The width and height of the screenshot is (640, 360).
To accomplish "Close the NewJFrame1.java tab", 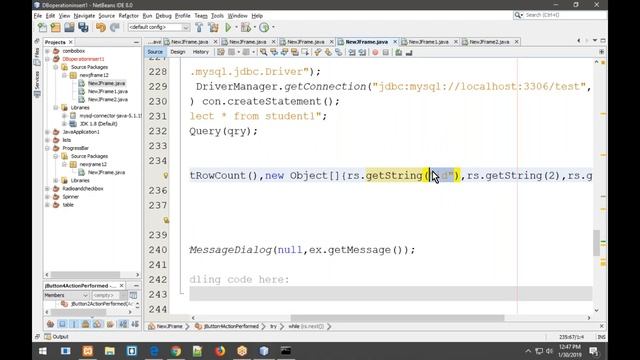I will 456,42.
